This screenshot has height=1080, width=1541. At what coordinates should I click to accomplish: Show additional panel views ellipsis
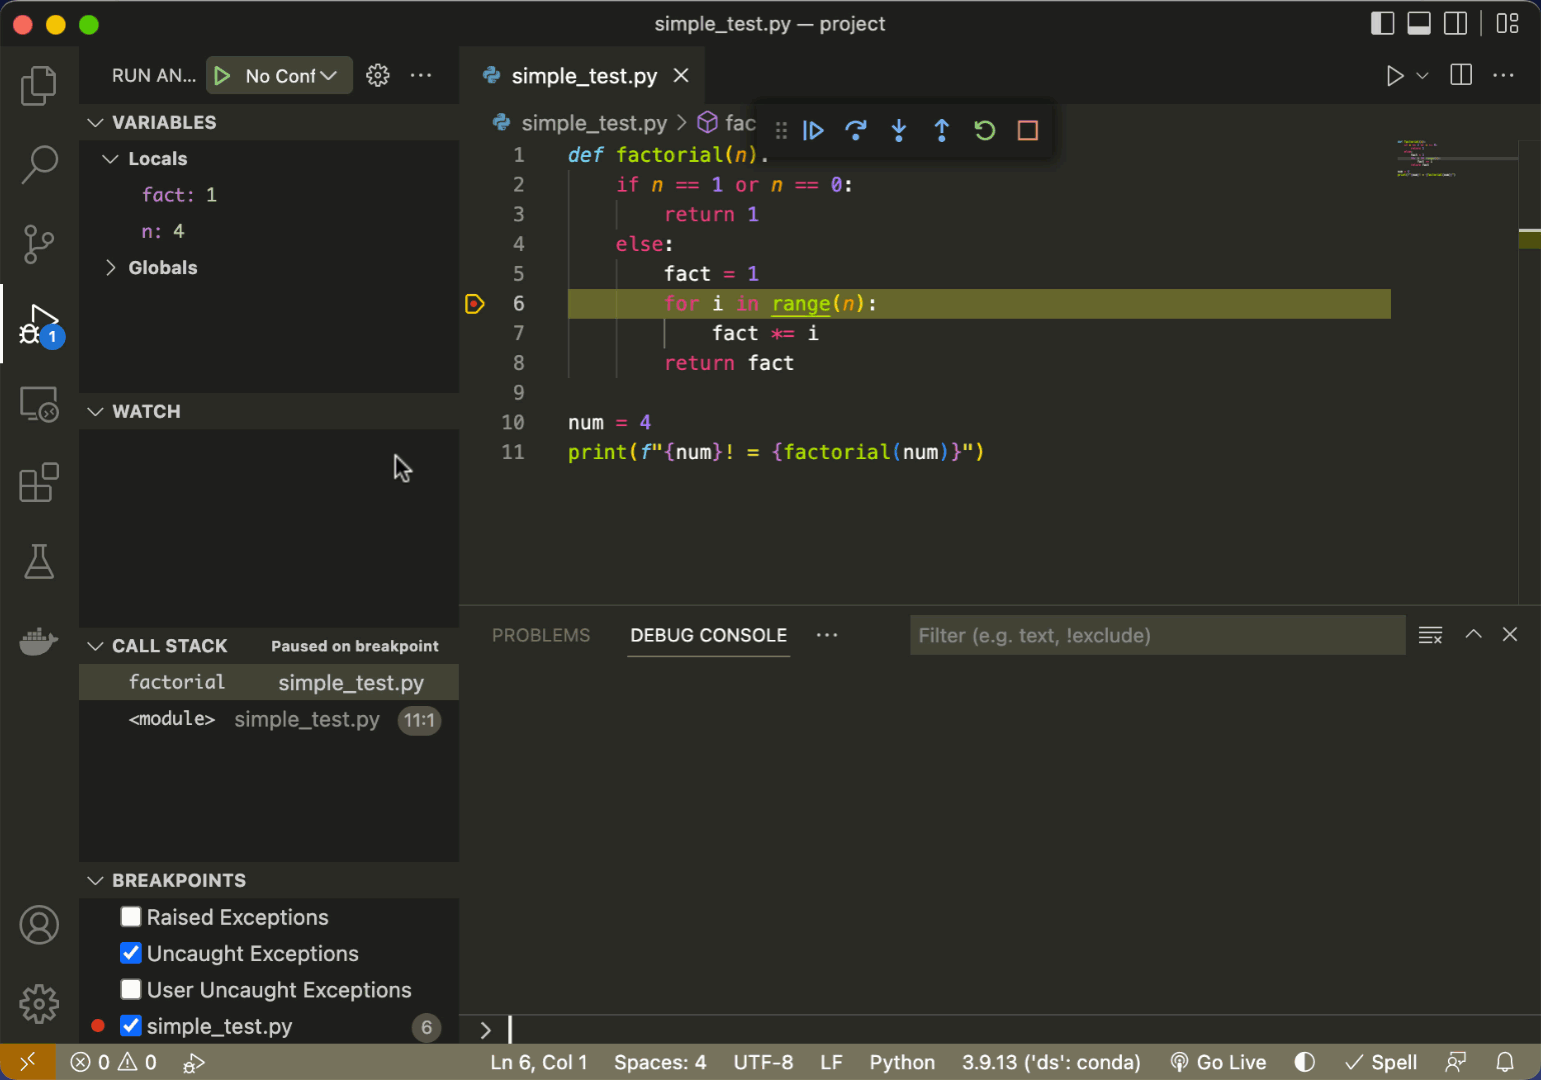coord(827,635)
